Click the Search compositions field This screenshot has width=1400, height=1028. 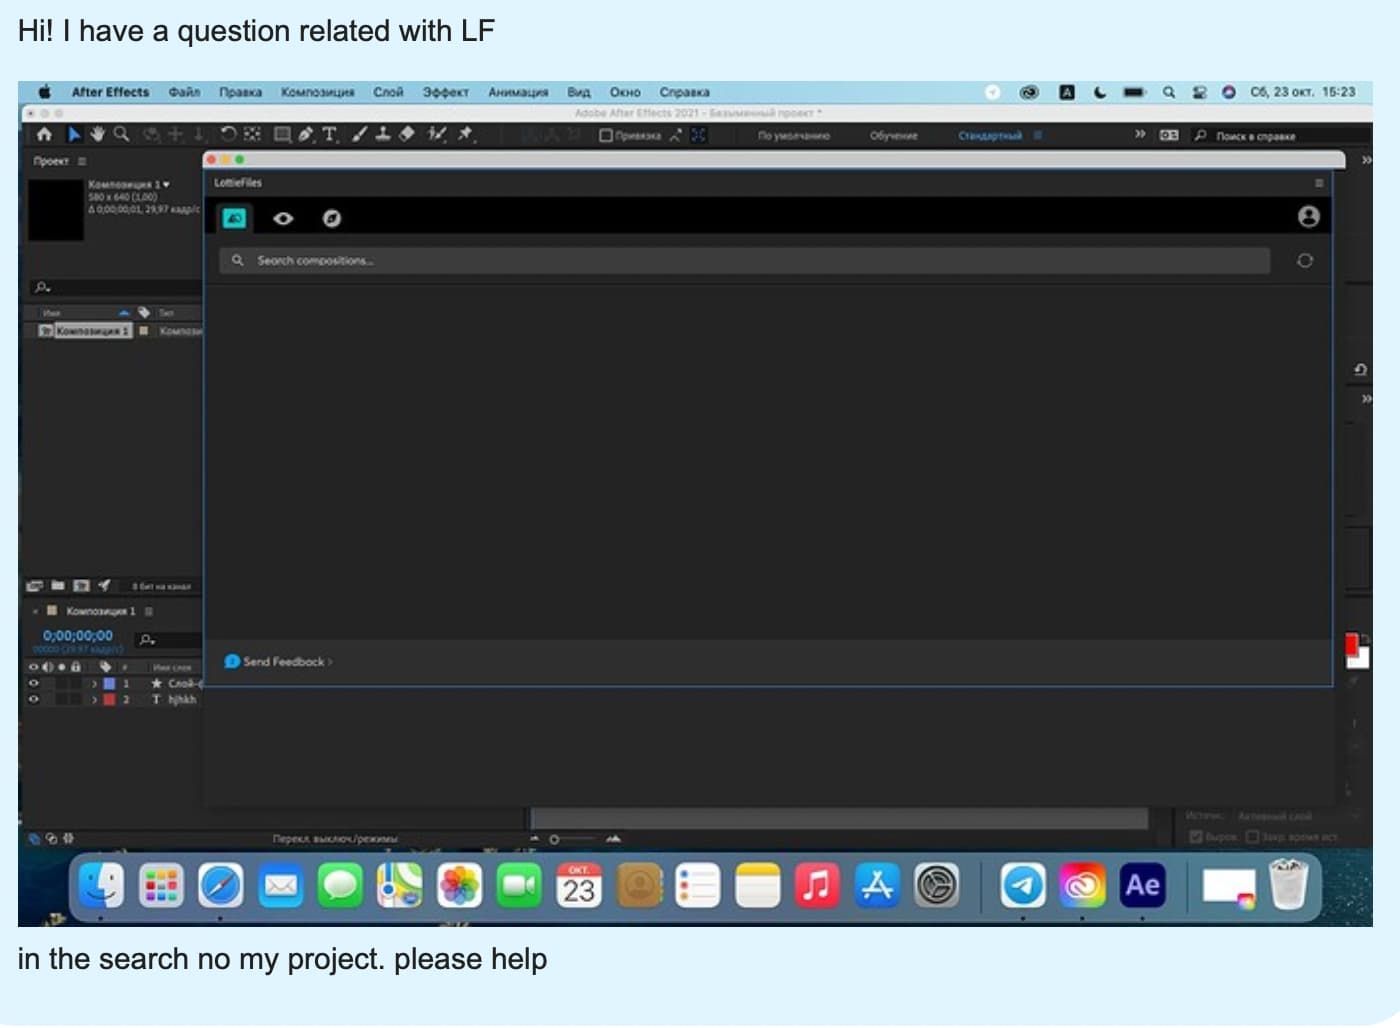[x=745, y=261]
